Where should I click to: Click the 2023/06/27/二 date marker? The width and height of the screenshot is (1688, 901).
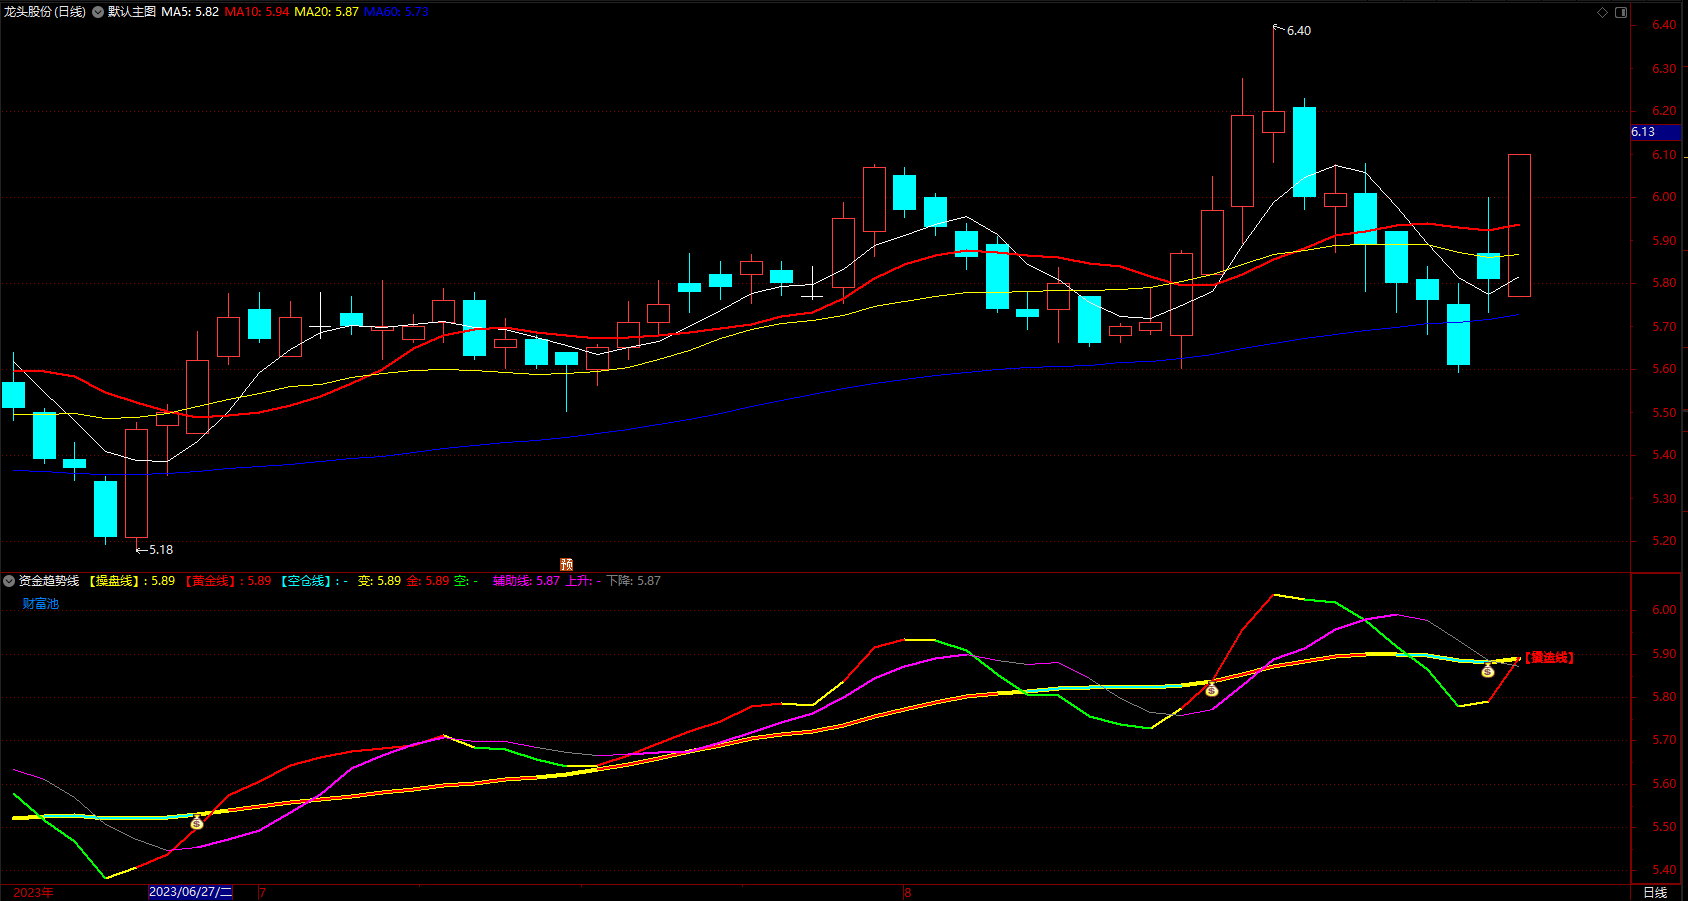point(190,892)
